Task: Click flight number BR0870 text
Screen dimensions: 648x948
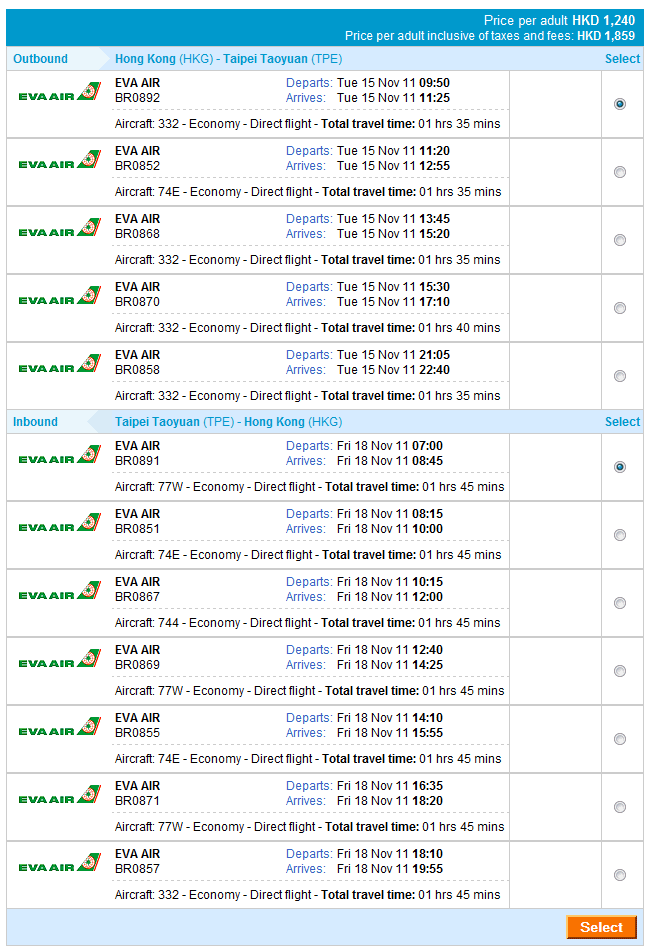Action: coord(137,302)
